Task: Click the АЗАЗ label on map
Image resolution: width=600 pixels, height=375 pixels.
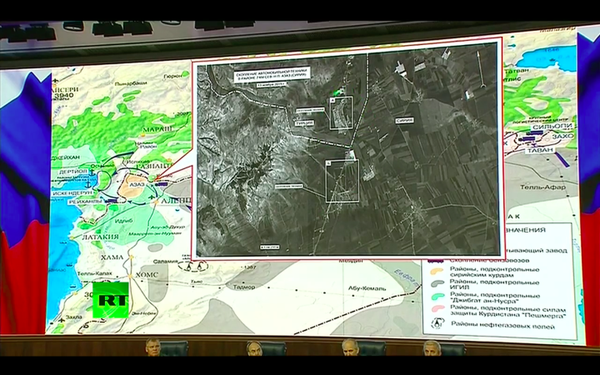Action: click(136, 184)
